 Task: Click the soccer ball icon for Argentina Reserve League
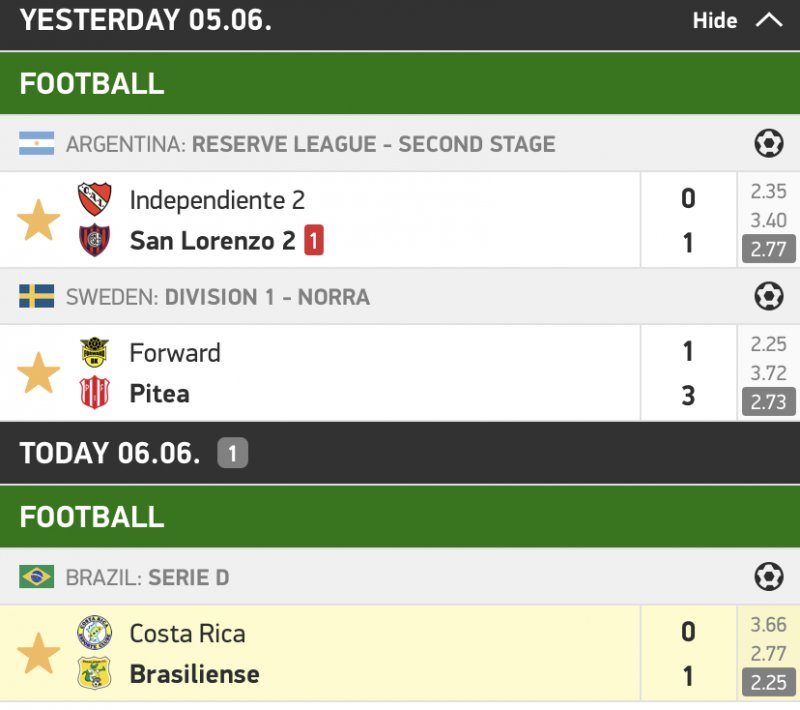tap(768, 144)
